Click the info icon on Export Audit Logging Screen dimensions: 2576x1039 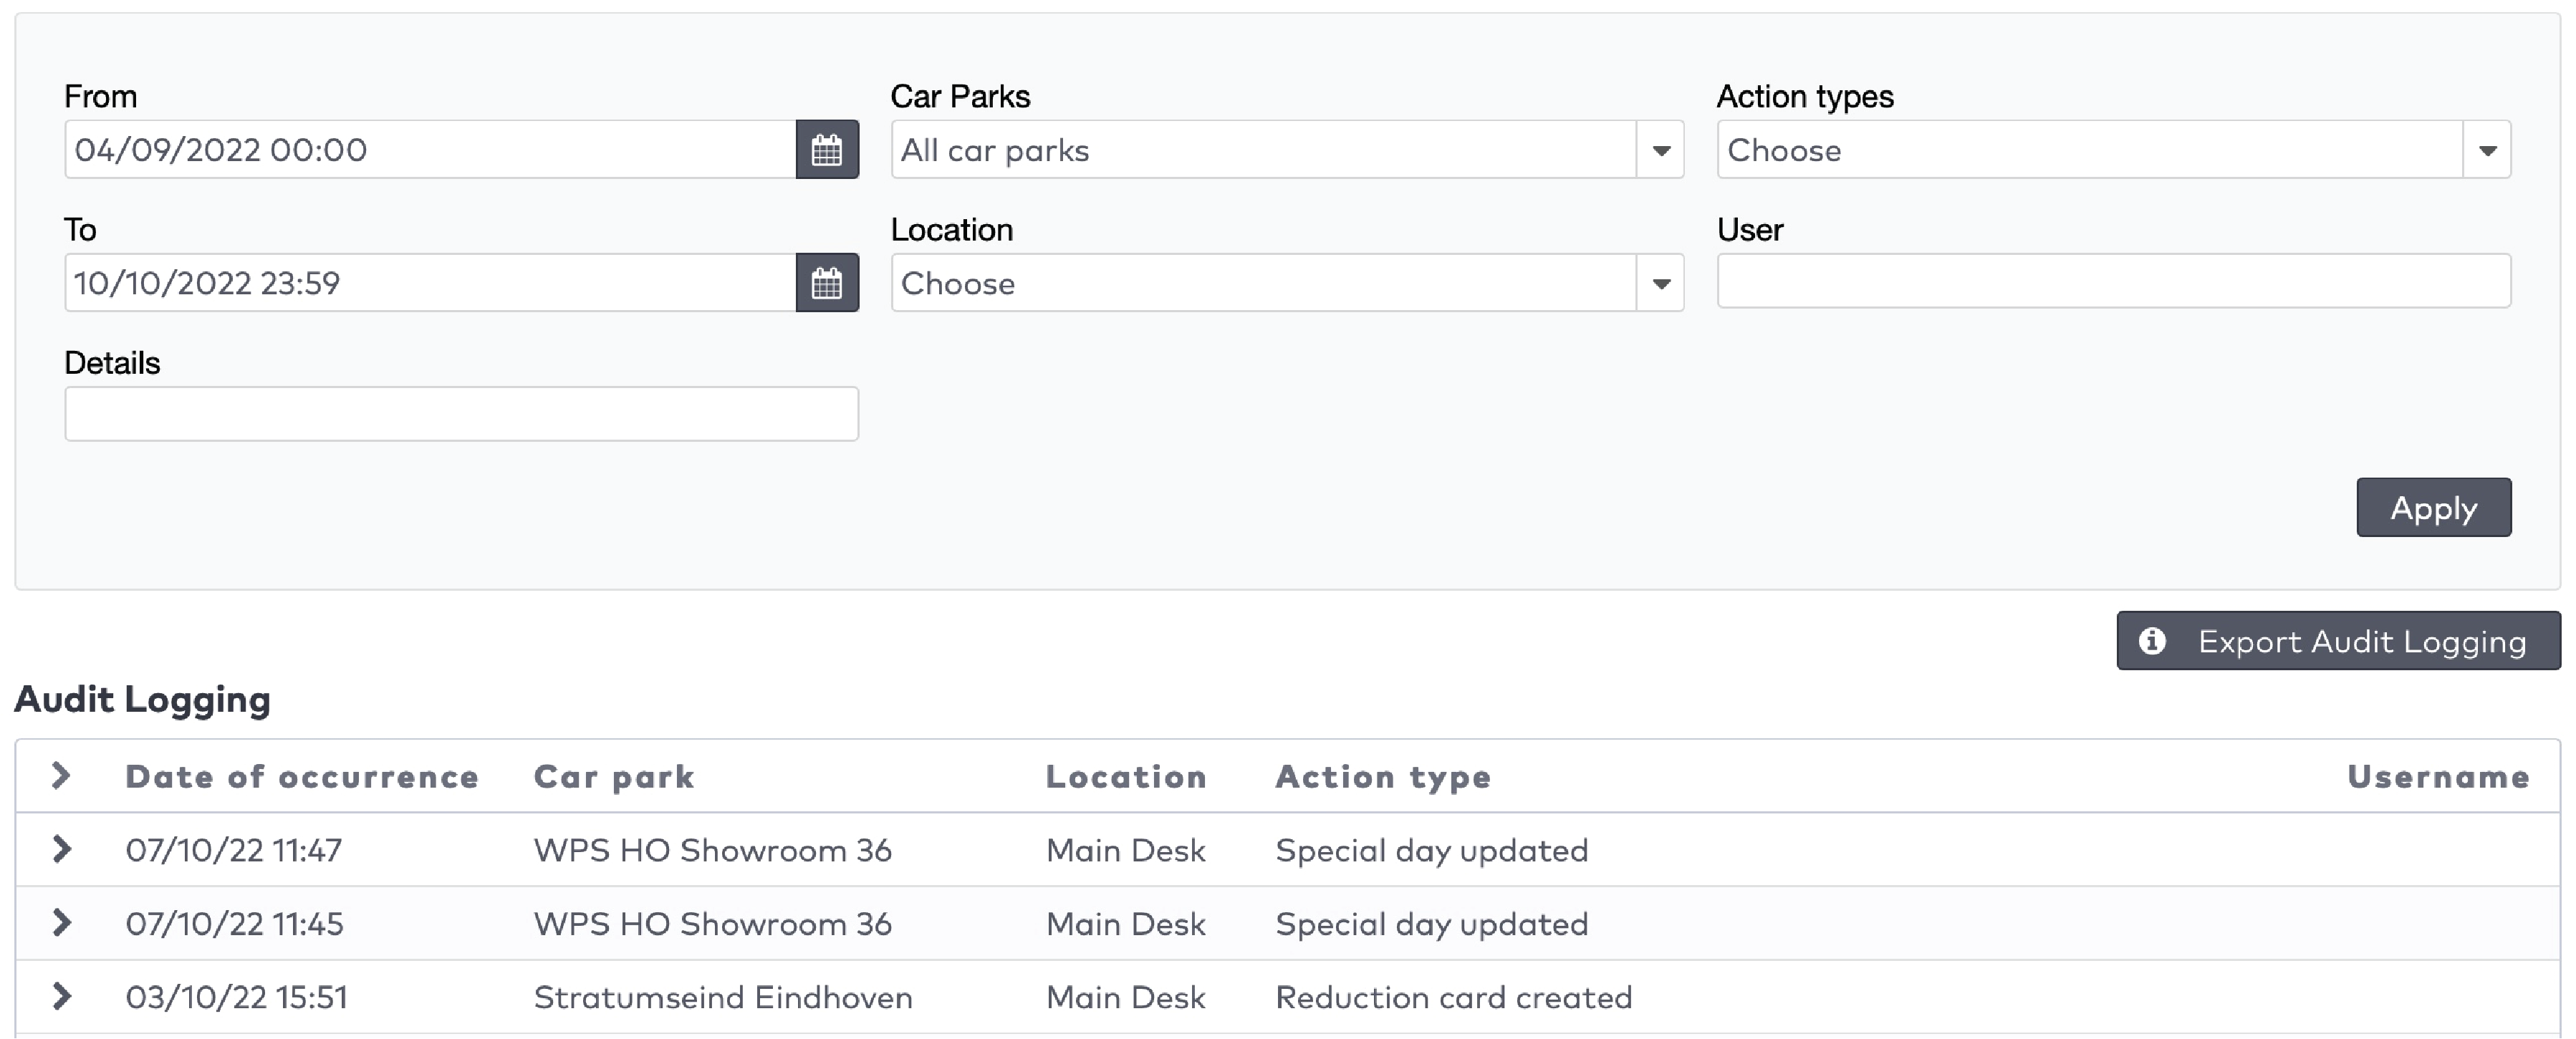(x=2152, y=641)
